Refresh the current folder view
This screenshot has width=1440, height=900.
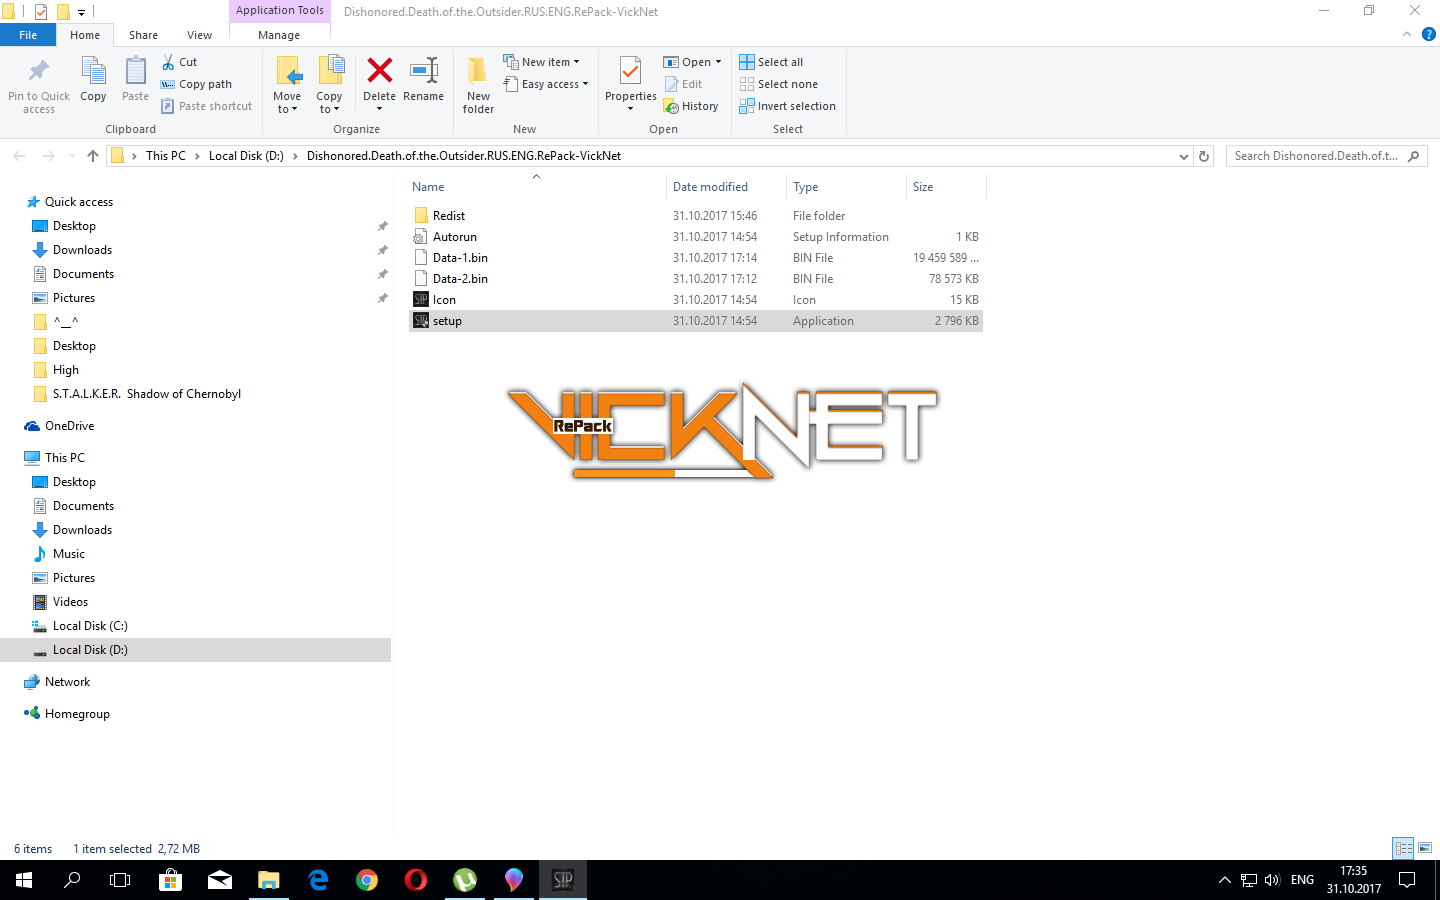coord(1204,156)
